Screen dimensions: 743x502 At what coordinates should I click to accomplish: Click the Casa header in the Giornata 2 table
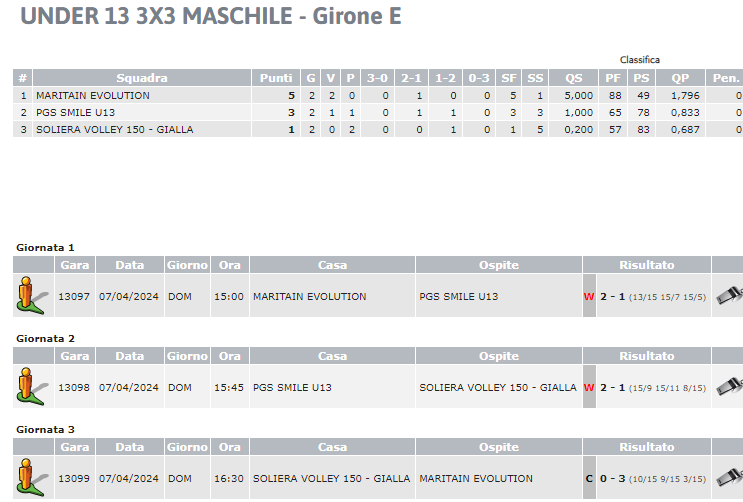click(x=332, y=356)
